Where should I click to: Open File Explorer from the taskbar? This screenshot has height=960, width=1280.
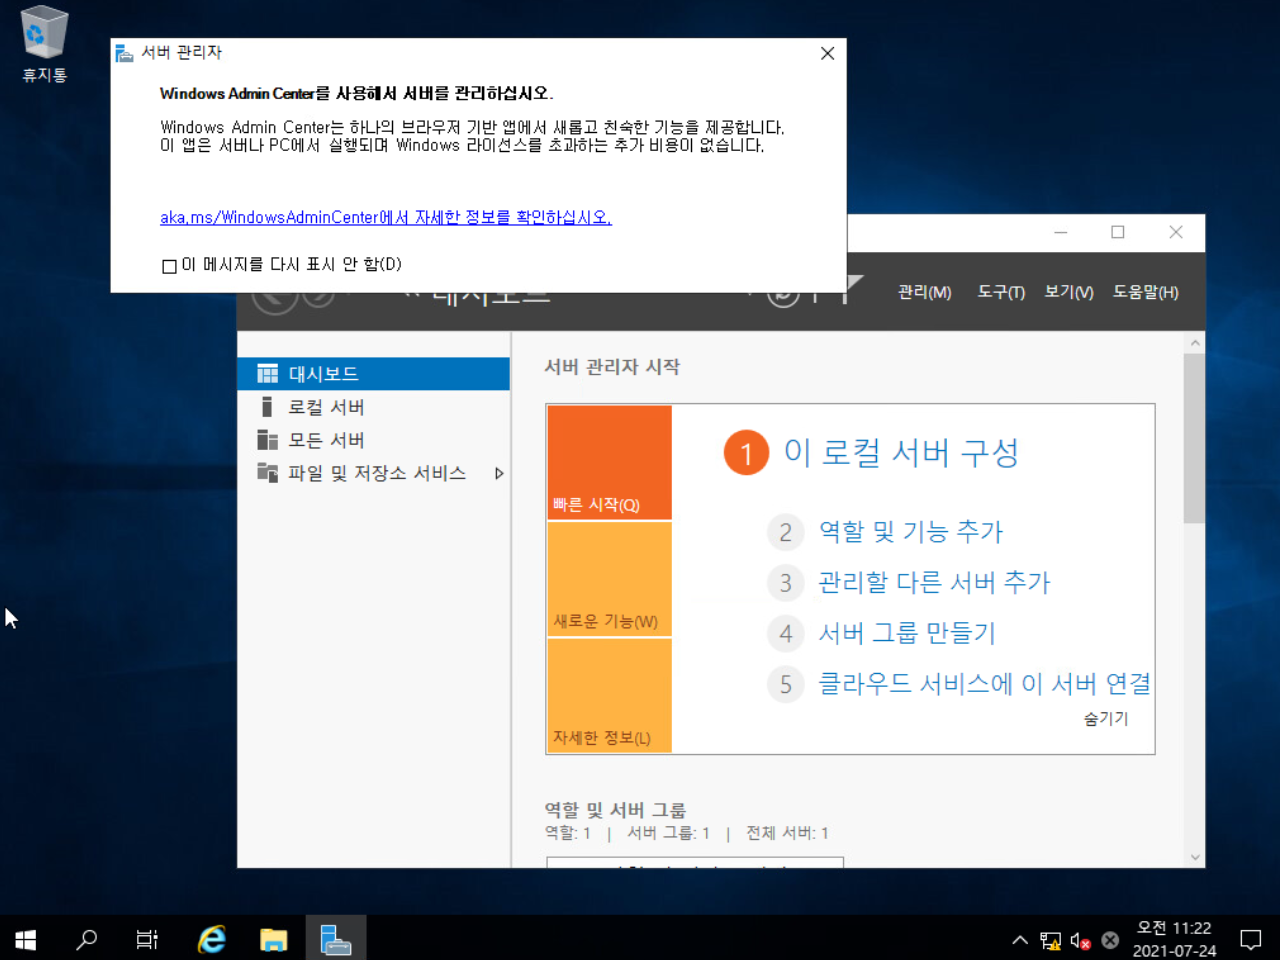coord(273,939)
